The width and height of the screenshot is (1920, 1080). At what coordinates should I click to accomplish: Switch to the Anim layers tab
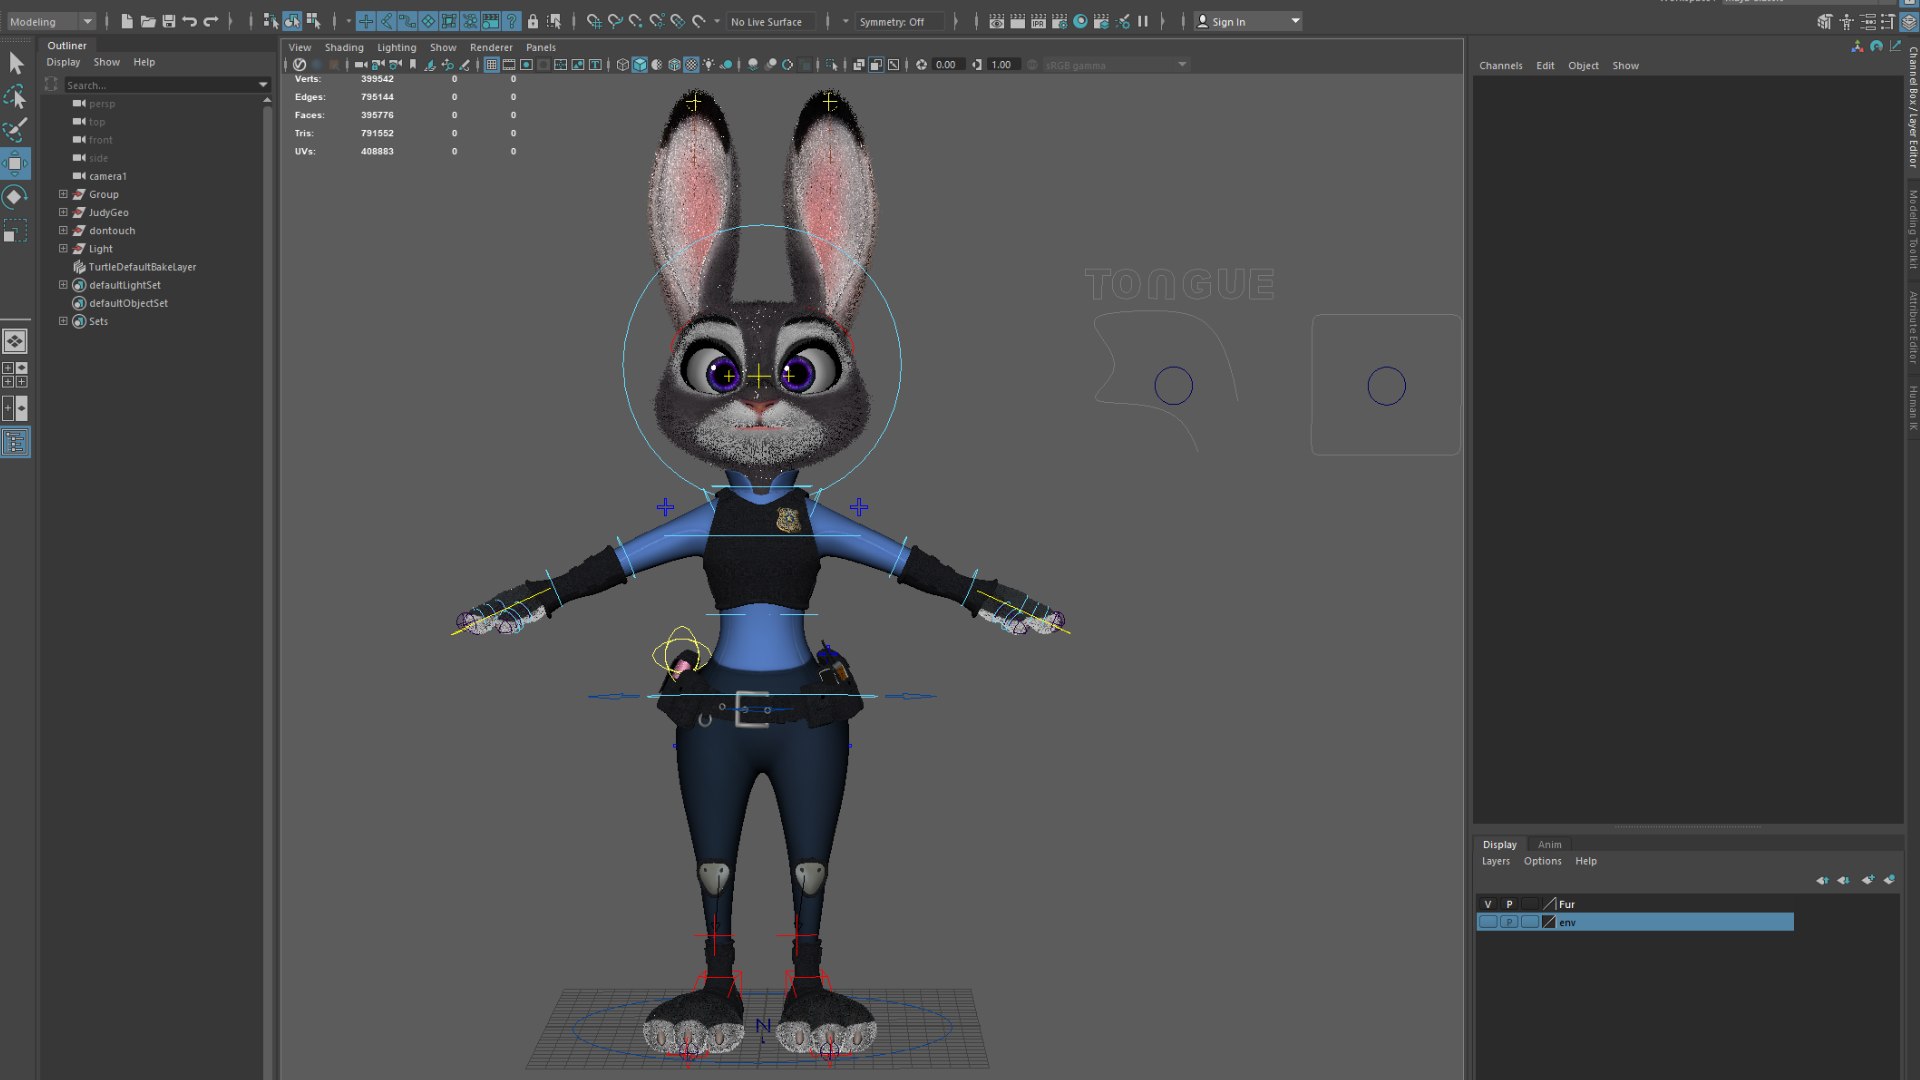1549,844
